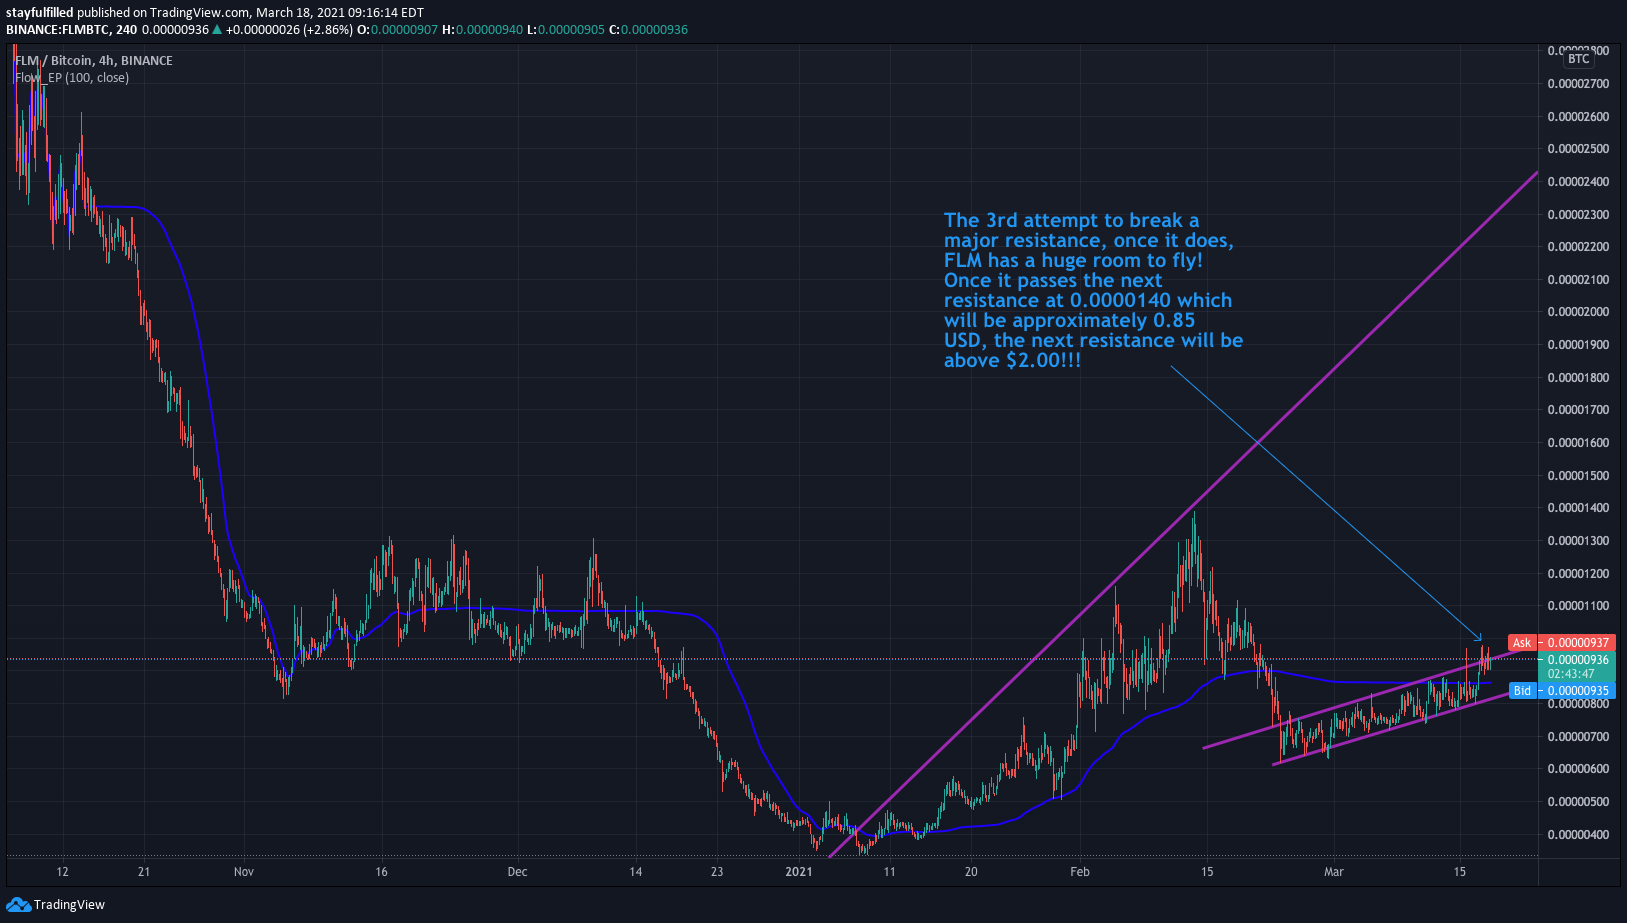Open the stayfulfilled author name

coord(40,13)
